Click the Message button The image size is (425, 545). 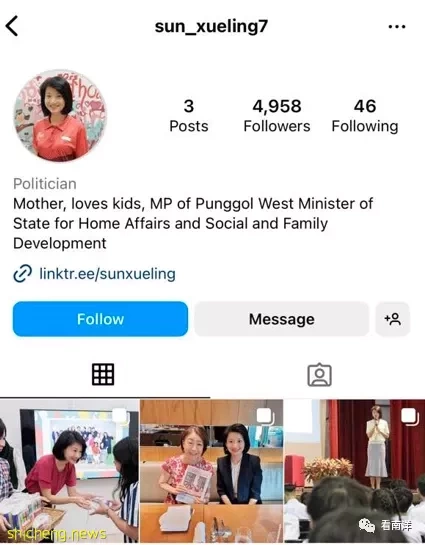click(x=281, y=319)
